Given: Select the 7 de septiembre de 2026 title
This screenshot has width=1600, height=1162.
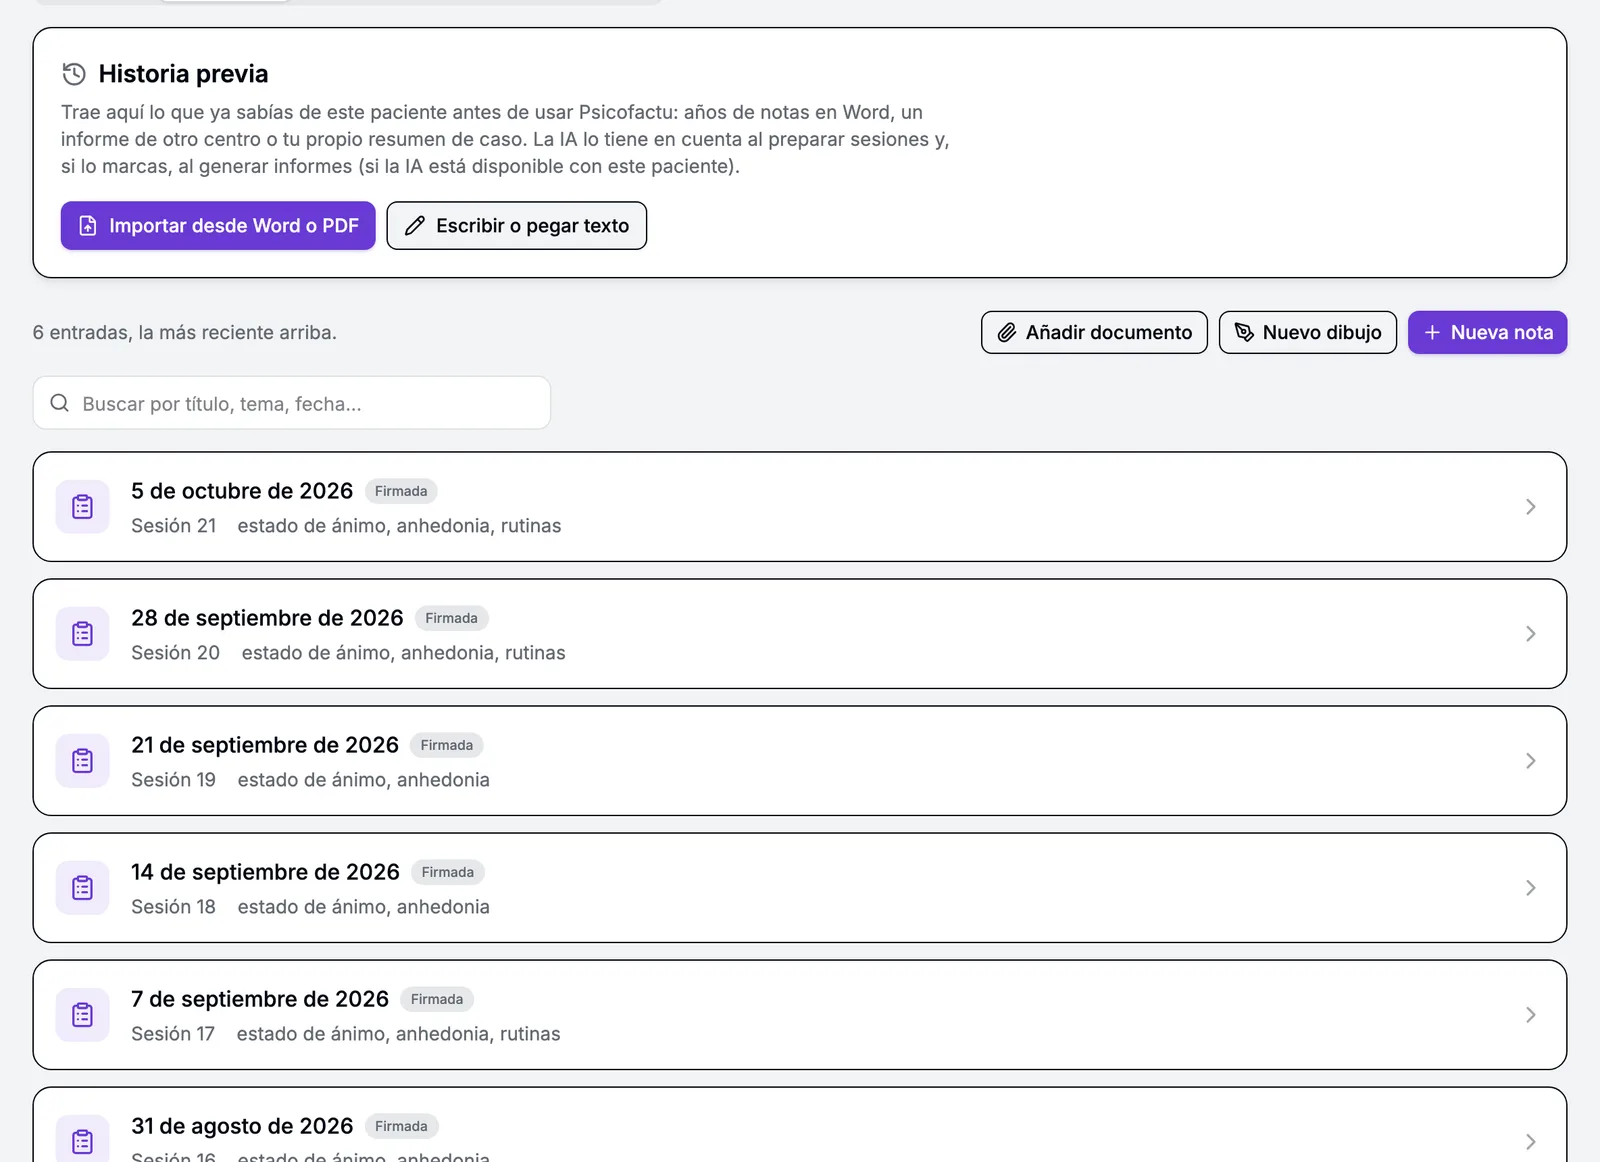Looking at the screenshot, I should pos(260,999).
